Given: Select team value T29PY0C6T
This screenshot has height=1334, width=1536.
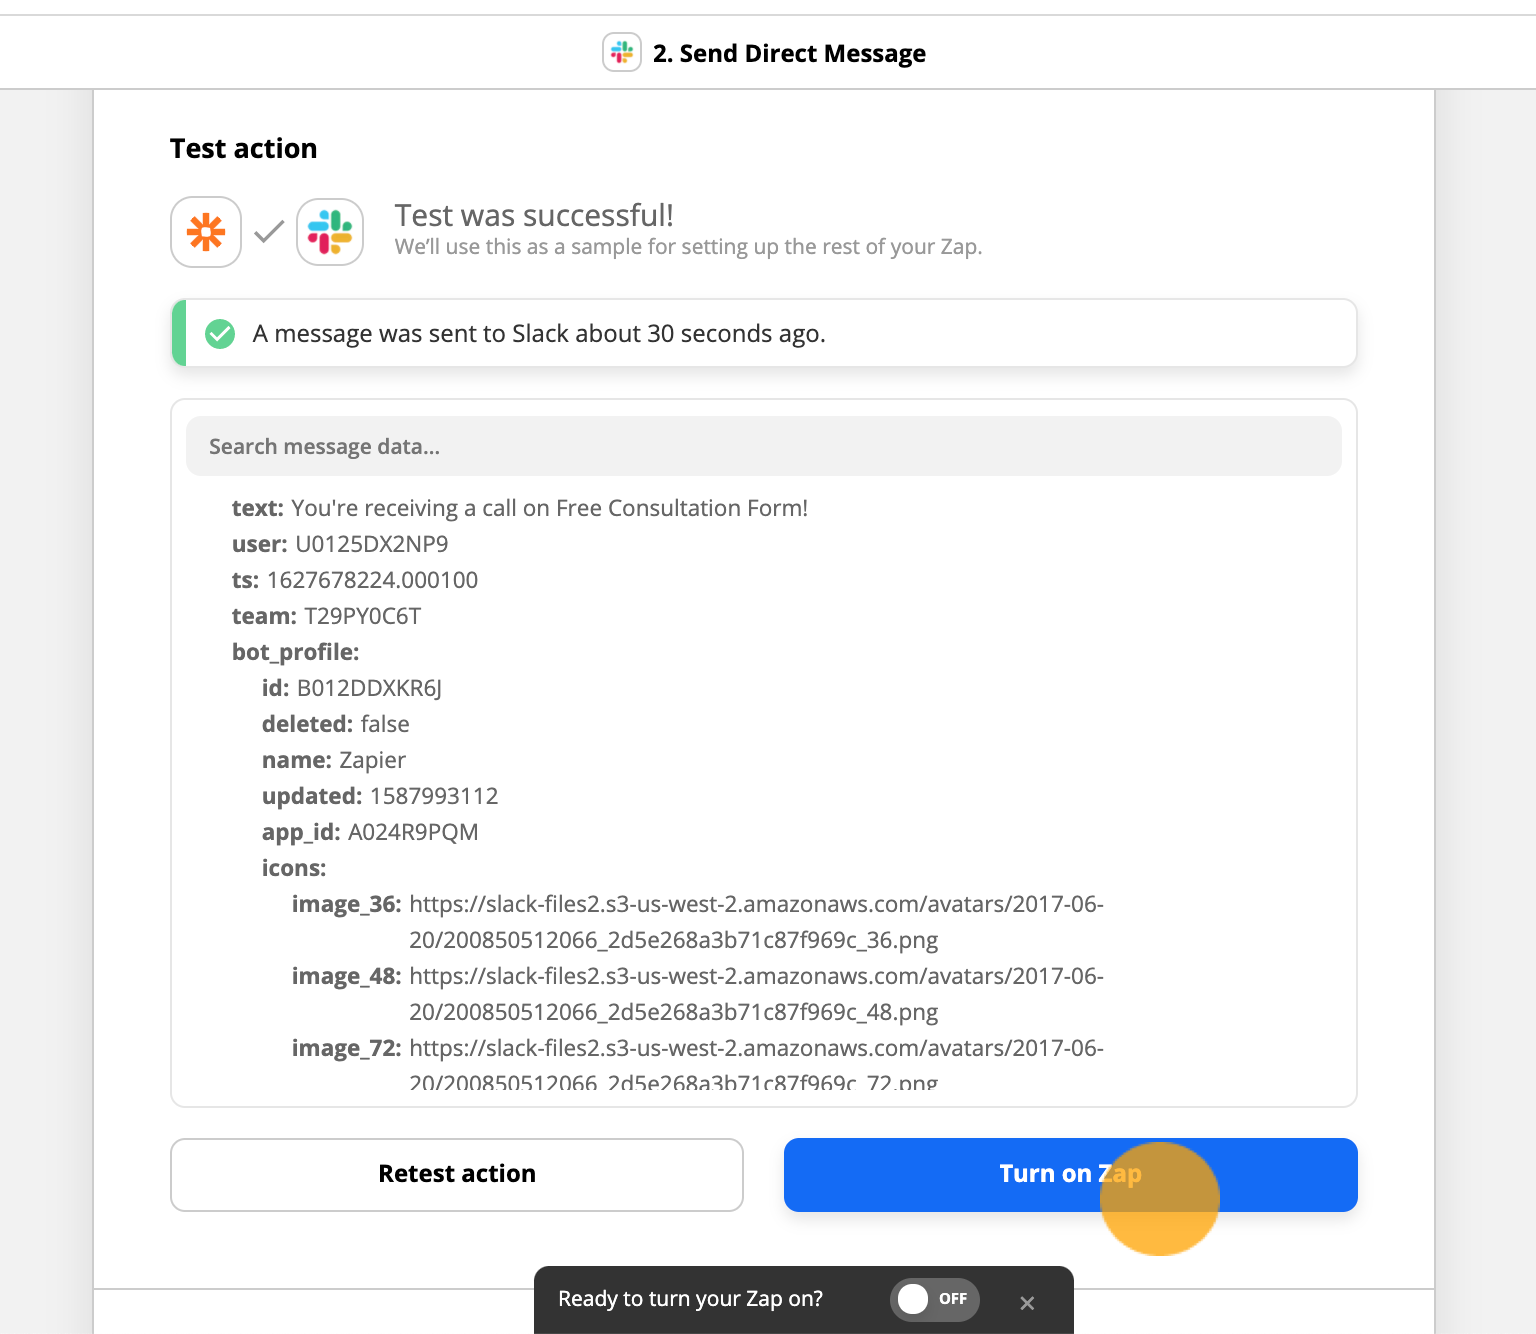Looking at the screenshot, I should [363, 616].
